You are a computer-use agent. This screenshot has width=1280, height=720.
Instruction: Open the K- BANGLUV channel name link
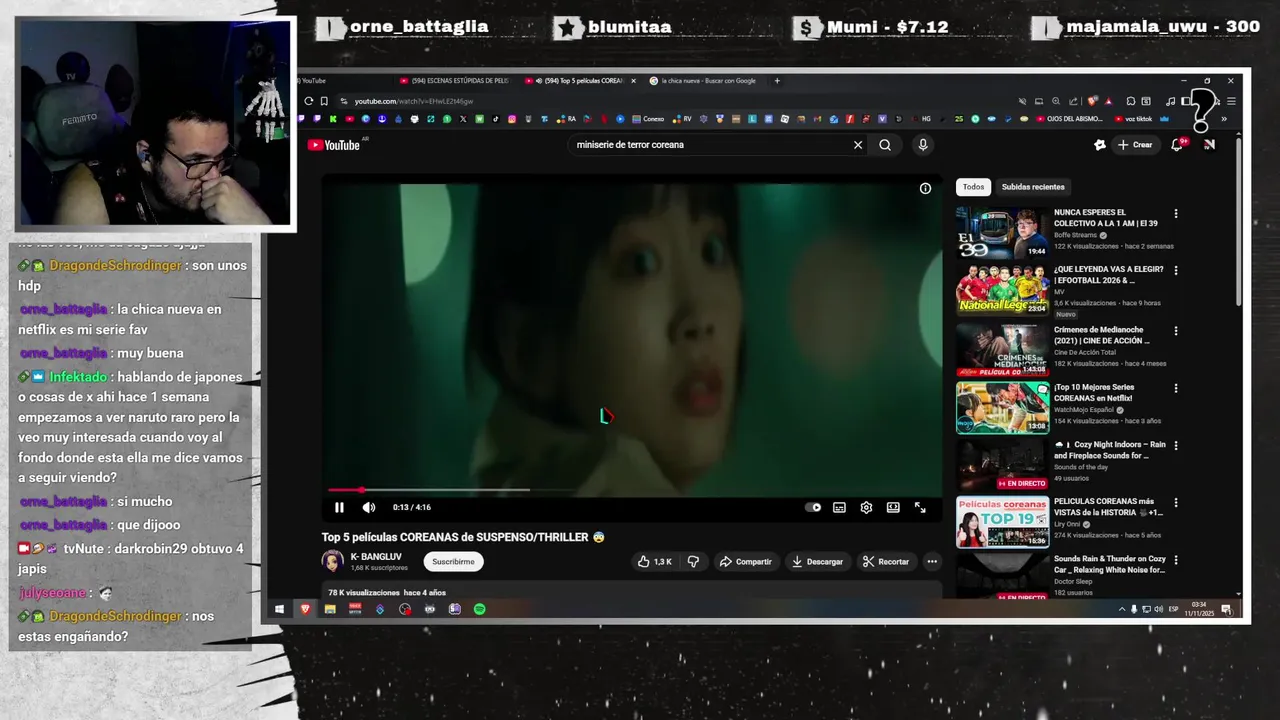pos(376,557)
